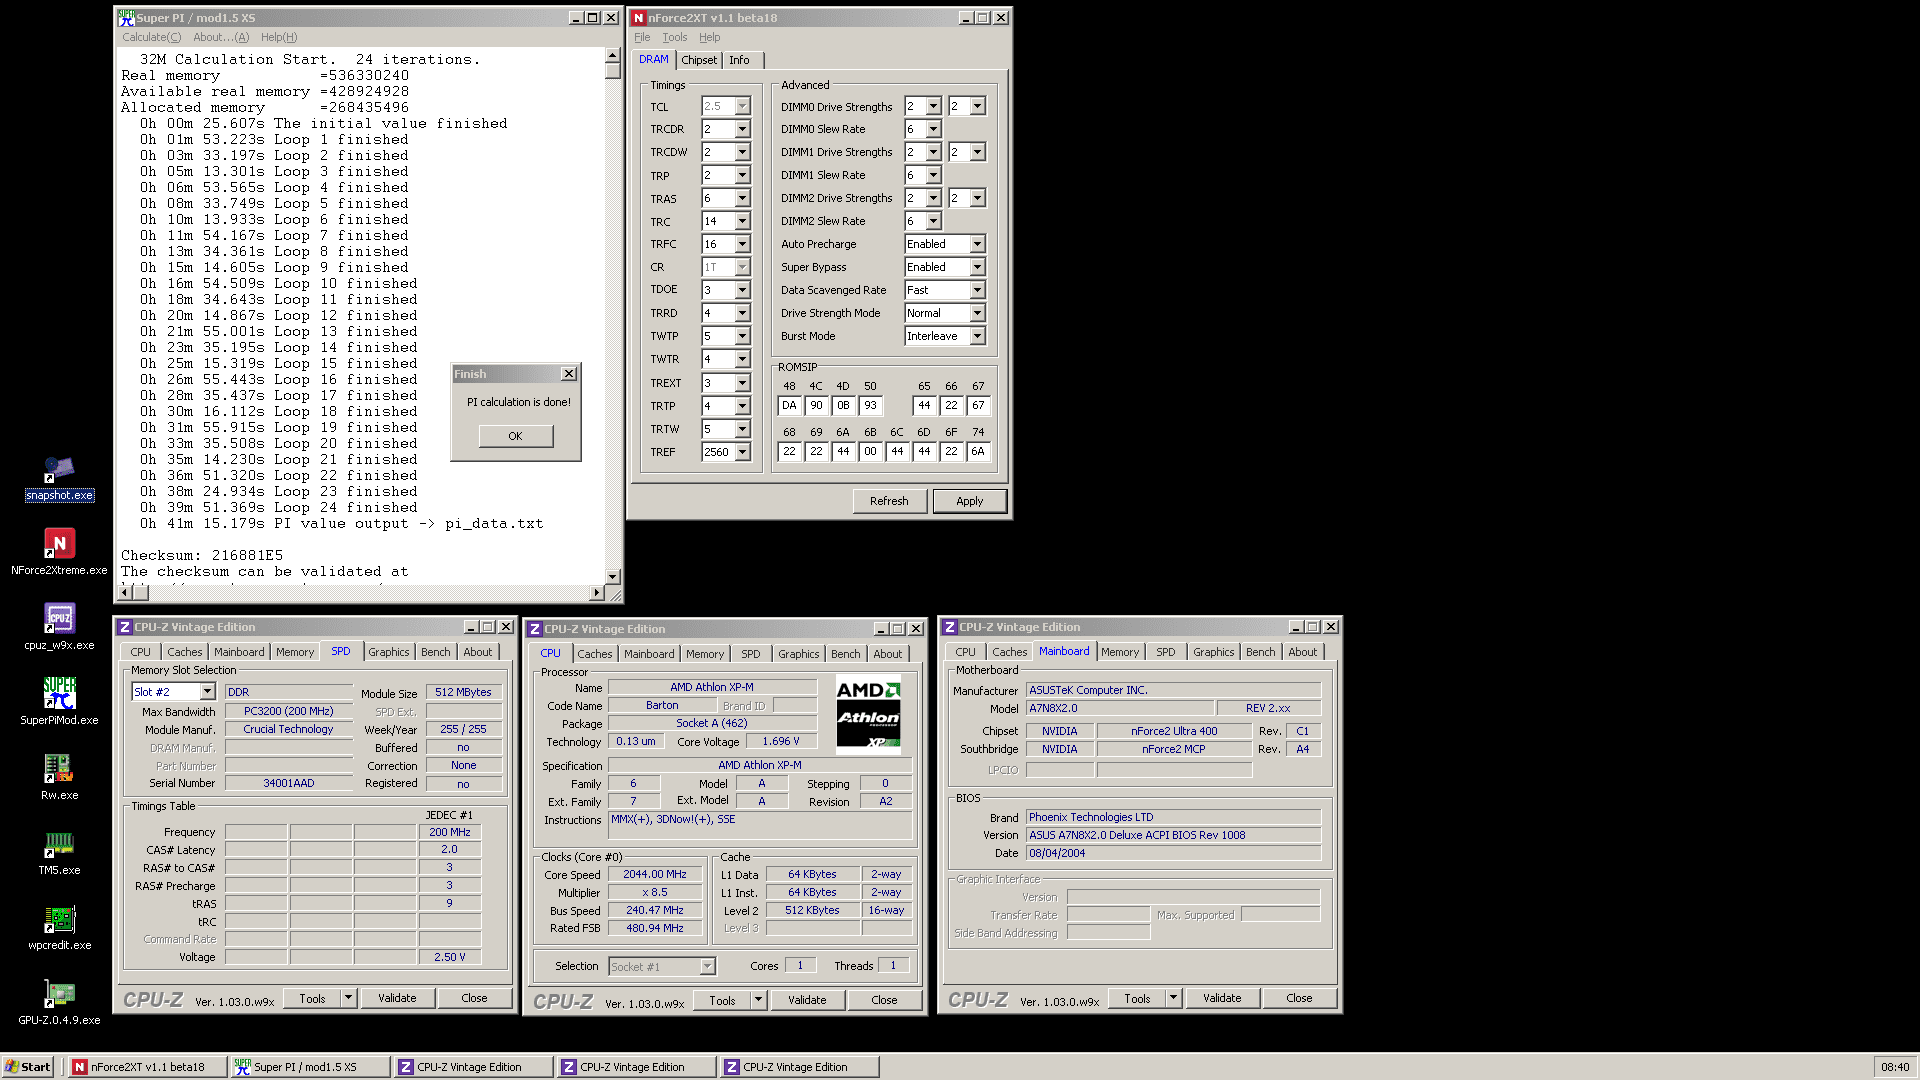Open the Rw.exe desktop icon
The width and height of the screenshot is (1920, 1080).
[59, 777]
